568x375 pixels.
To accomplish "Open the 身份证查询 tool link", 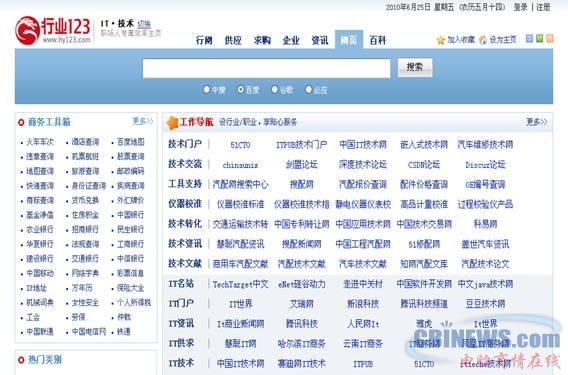I will click(88, 186).
